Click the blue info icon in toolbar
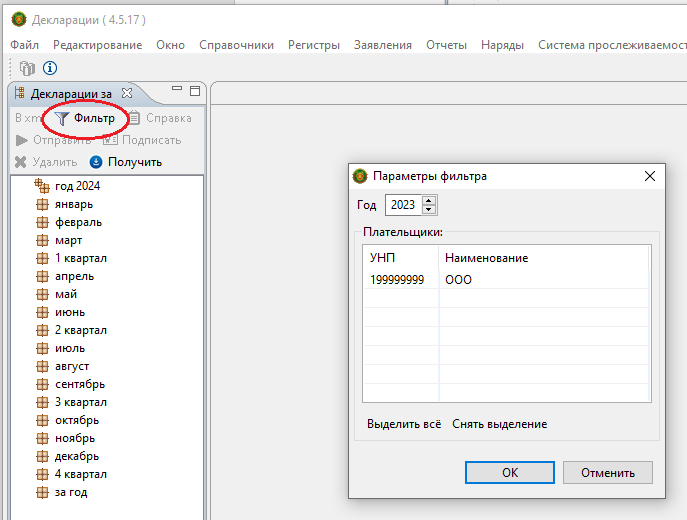Screen dimensions: 687x520 (x=49, y=68)
